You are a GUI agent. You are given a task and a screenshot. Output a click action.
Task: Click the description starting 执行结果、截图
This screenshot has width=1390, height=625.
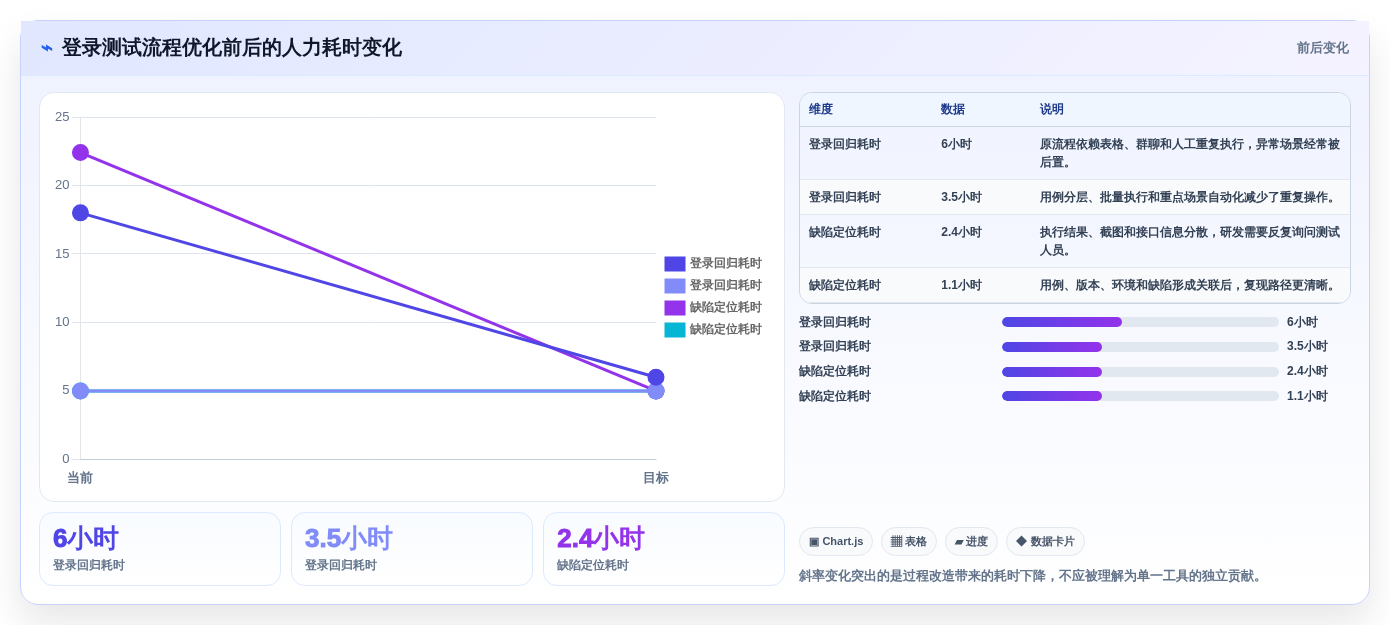pos(1190,241)
